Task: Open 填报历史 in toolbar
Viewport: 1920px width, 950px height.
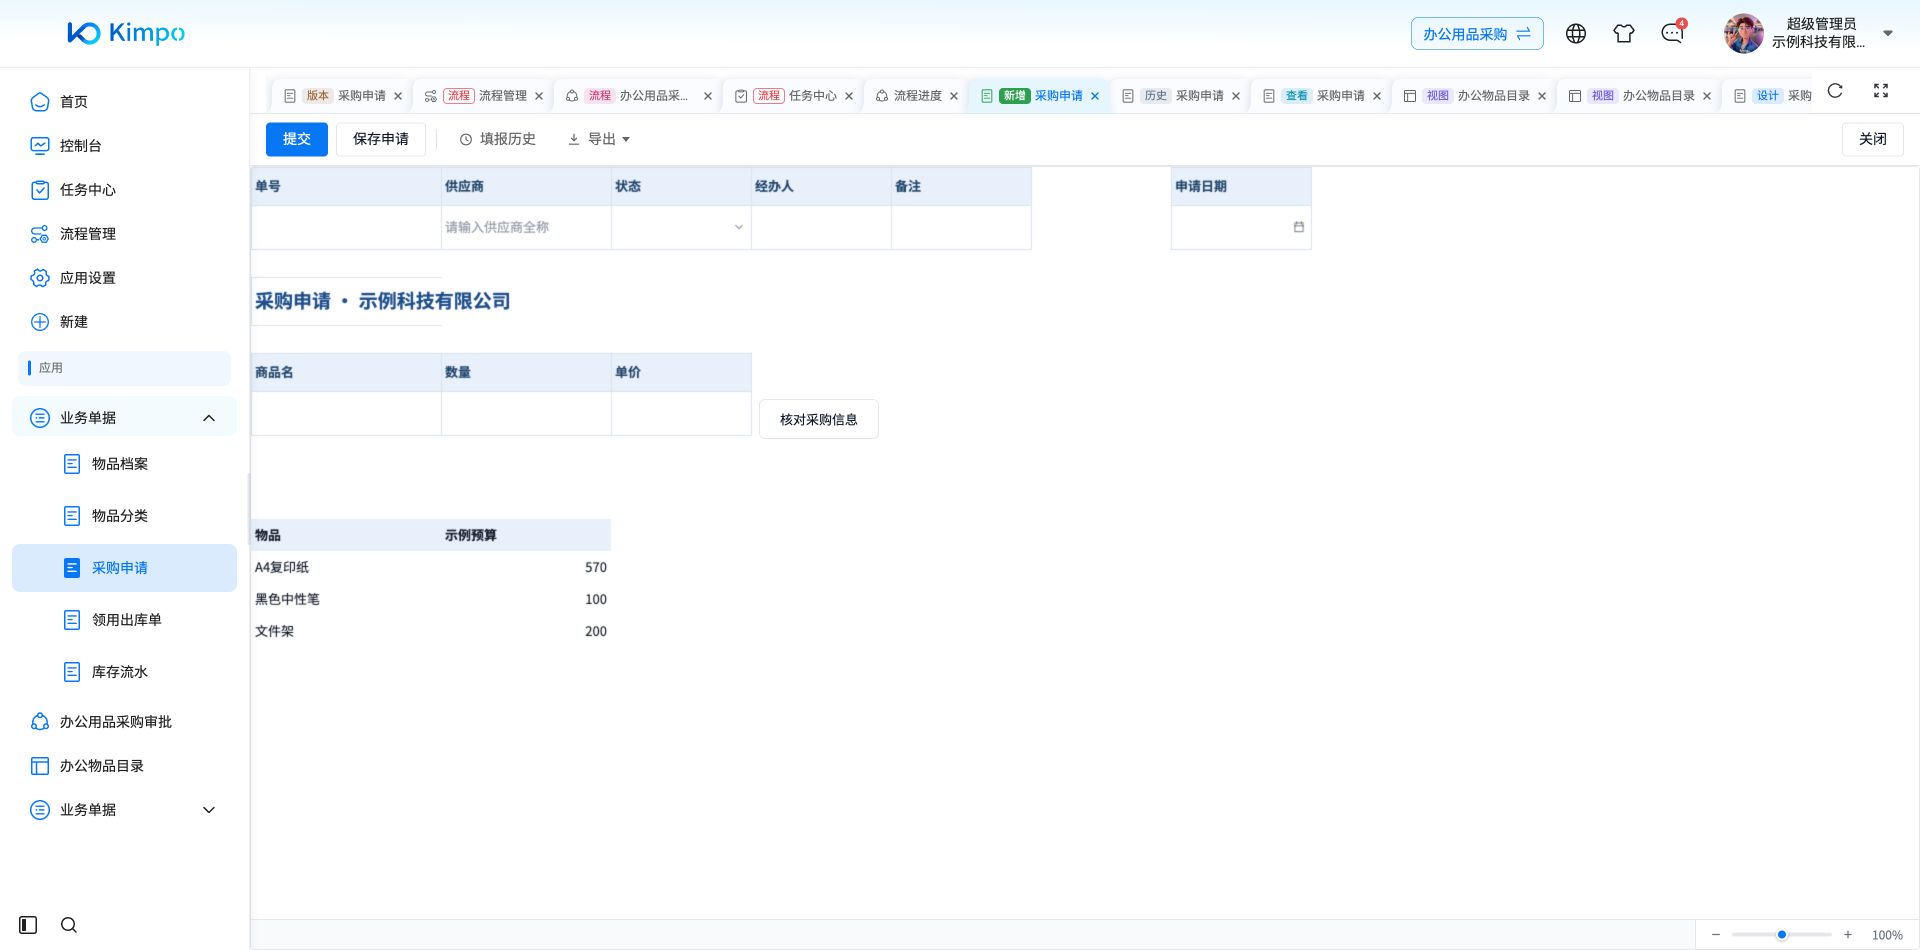Action: coord(497,139)
